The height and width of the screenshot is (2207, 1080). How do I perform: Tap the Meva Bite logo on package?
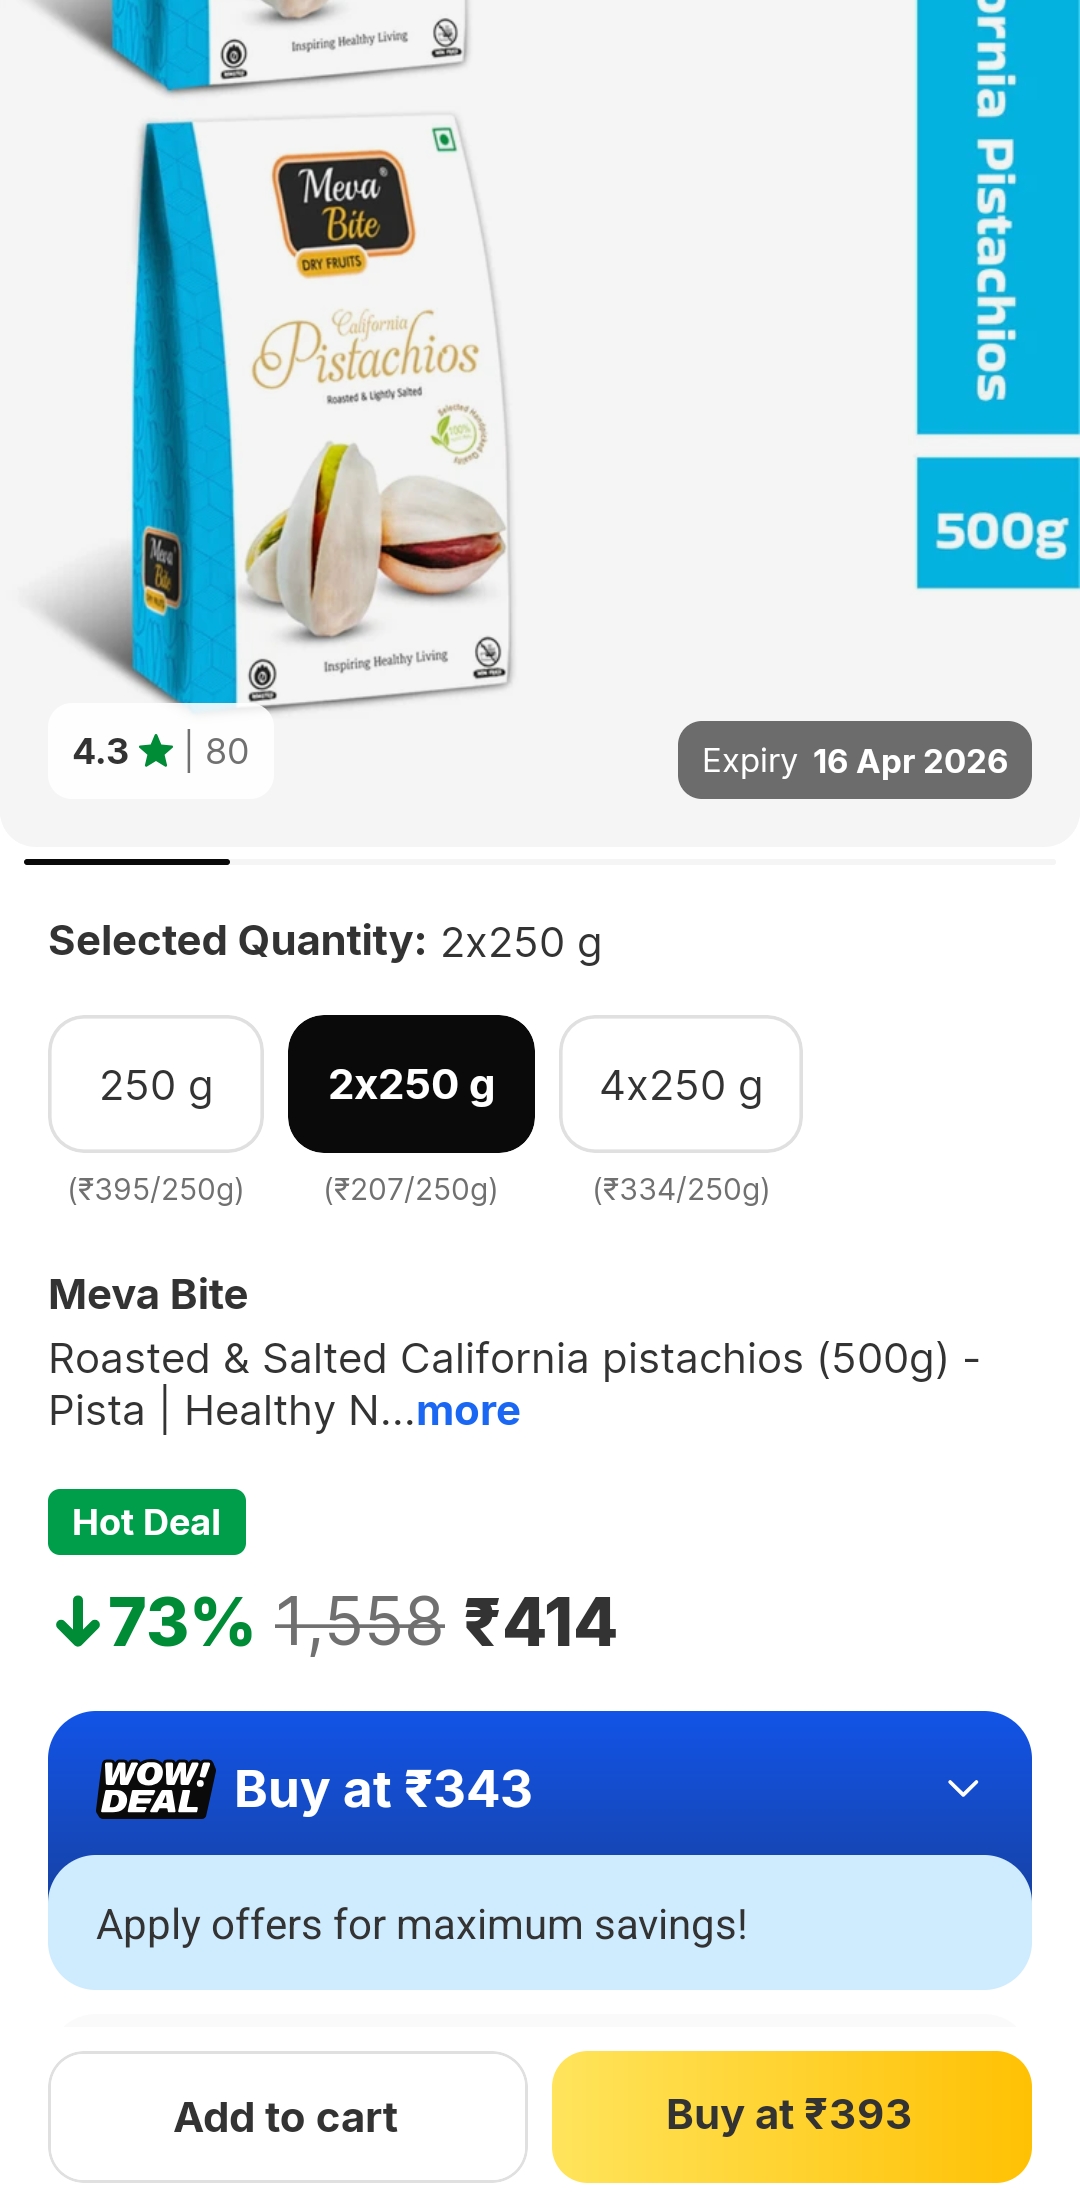342,205
